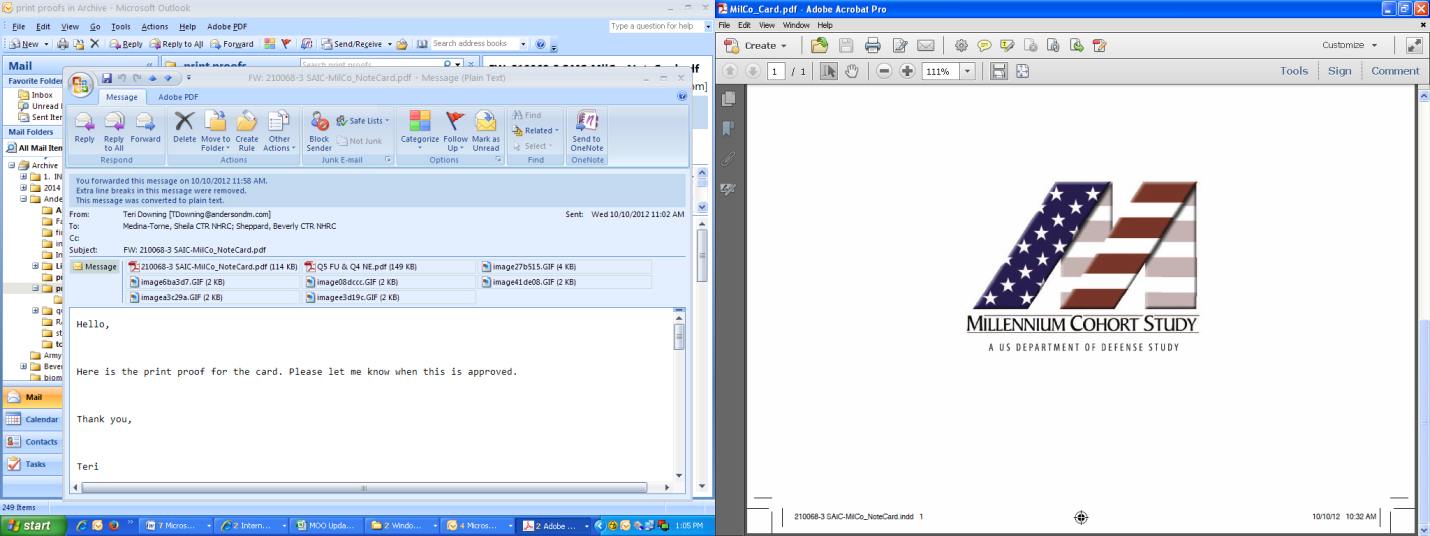Open Acrobat signatures panel icon
1430x536 pixels.
728,188
